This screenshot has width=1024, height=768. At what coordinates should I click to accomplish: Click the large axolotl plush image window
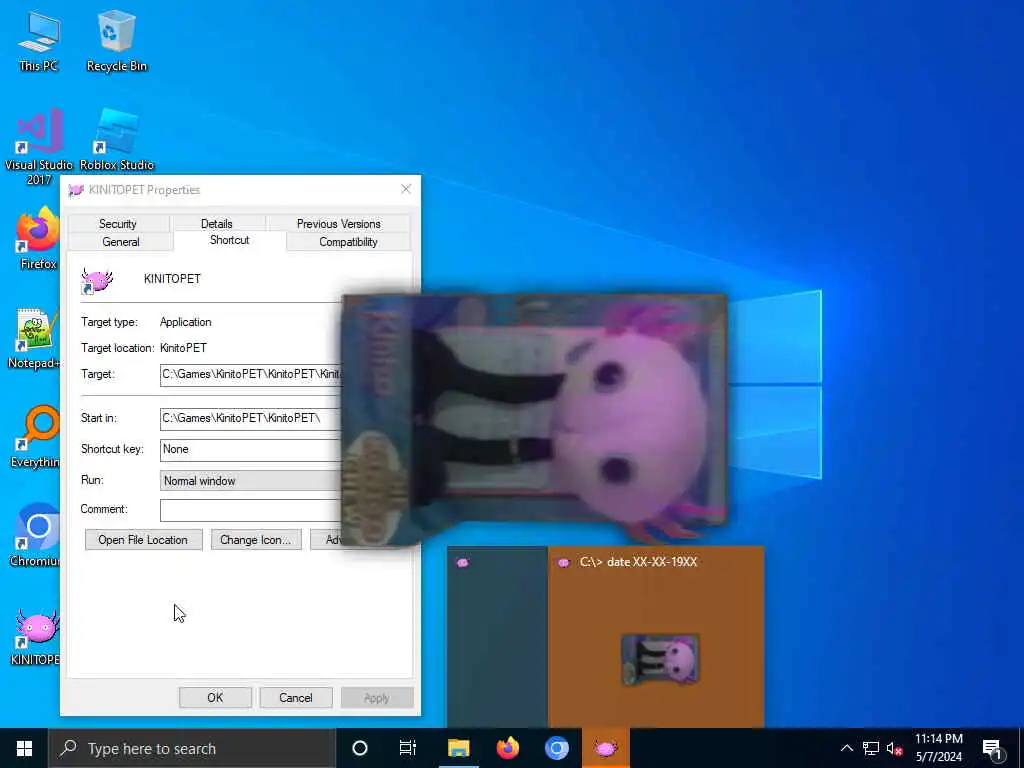[x=534, y=419]
